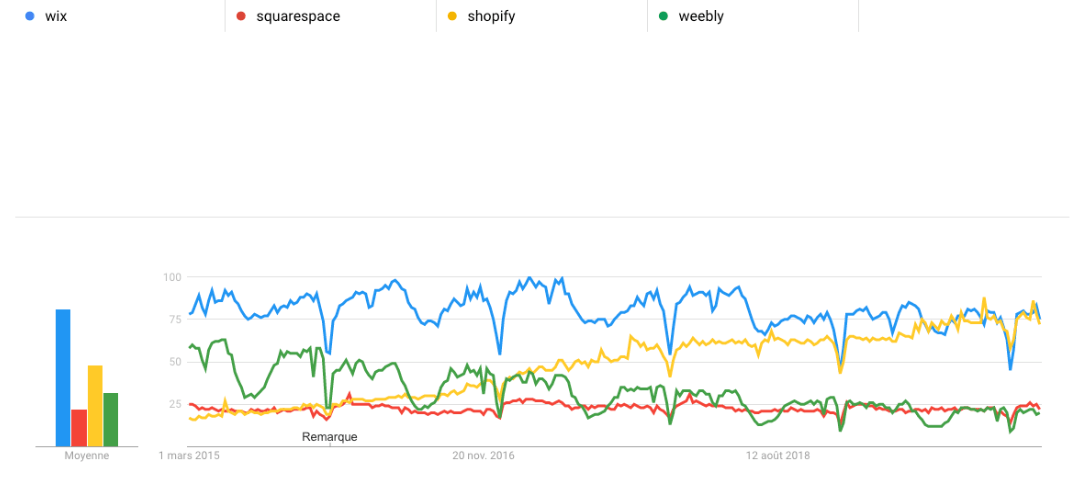Click the 100 value on the y-axis
1071x492 pixels.
coord(172,277)
